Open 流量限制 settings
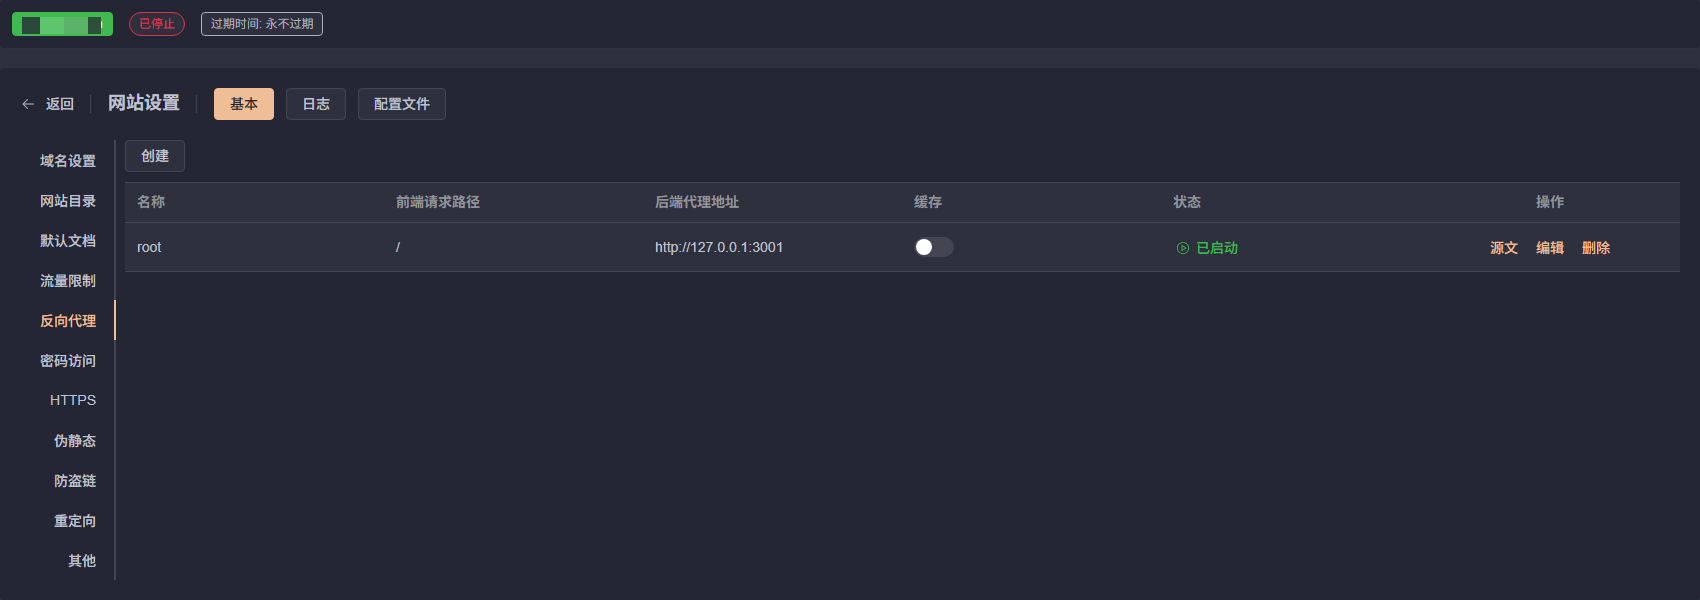This screenshot has width=1700, height=600. (68, 281)
